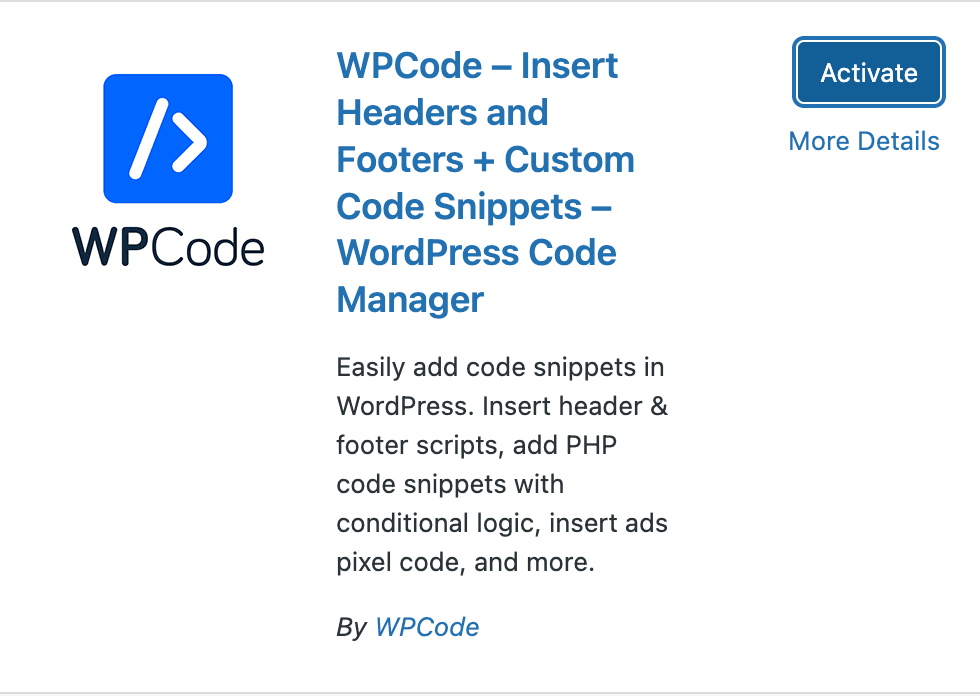
Task: Click "Headers and" in the plugin title
Action: (x=442, y=112)
